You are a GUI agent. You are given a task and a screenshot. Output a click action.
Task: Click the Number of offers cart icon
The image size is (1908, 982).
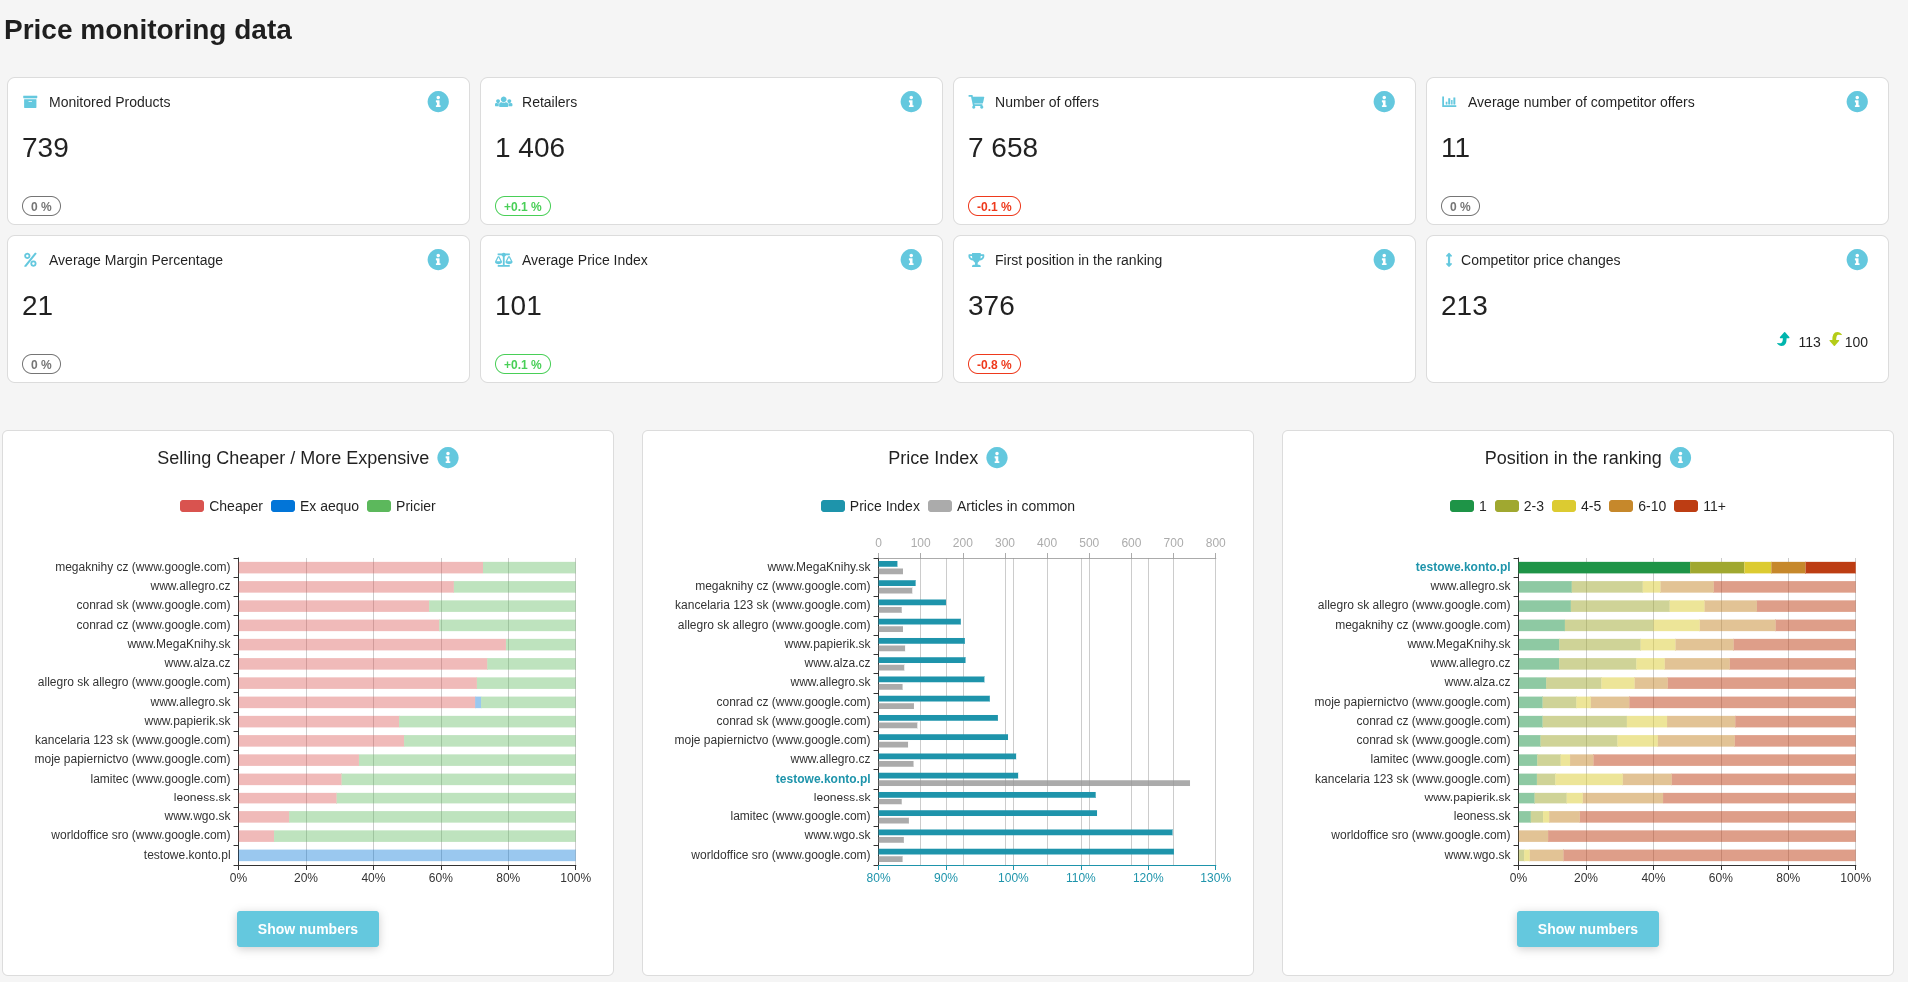(x=976, y=102)
